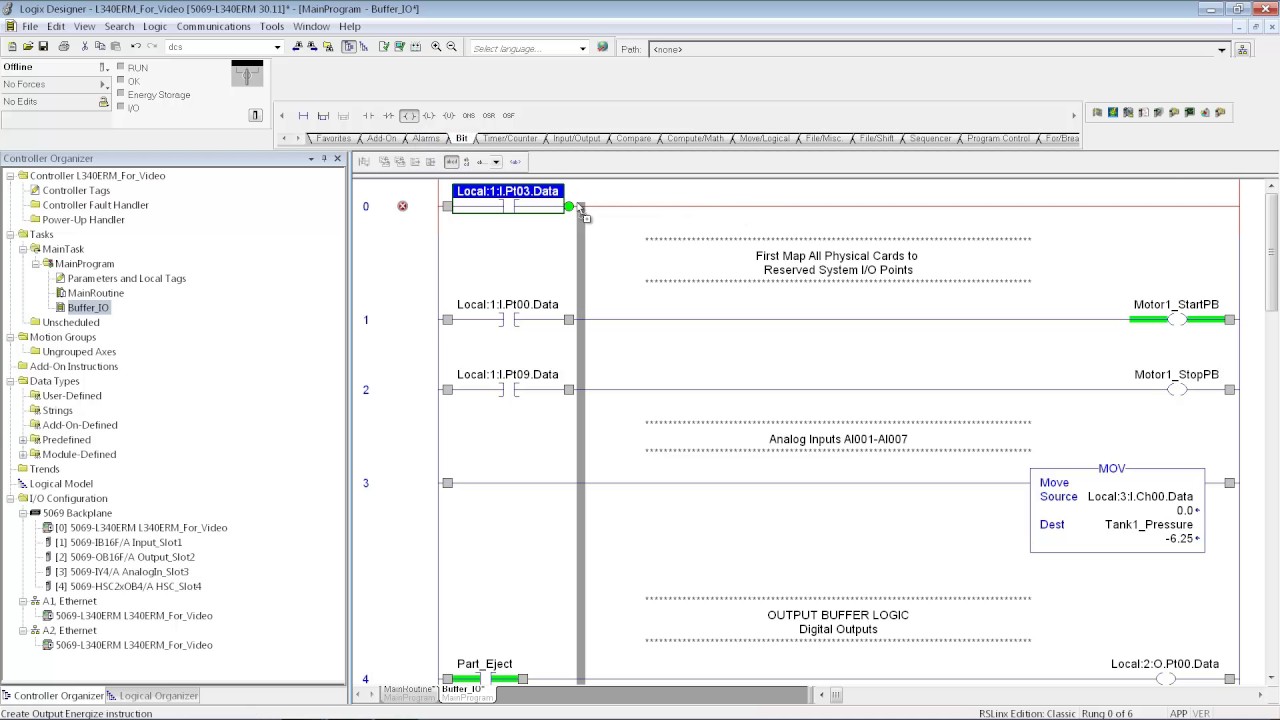Open the Offline controller status dropdown
This screenshot has height=720, width=1280.
[103, 67]
